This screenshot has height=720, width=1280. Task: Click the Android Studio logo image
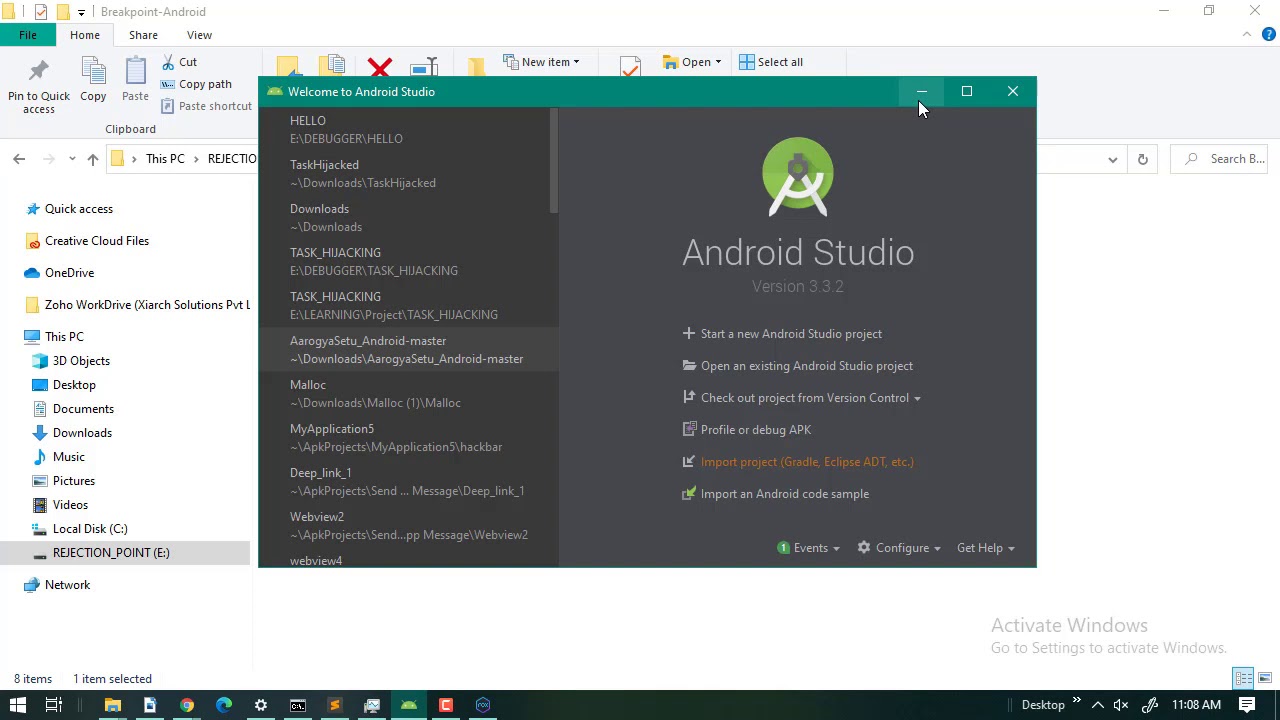click(798, 177)
